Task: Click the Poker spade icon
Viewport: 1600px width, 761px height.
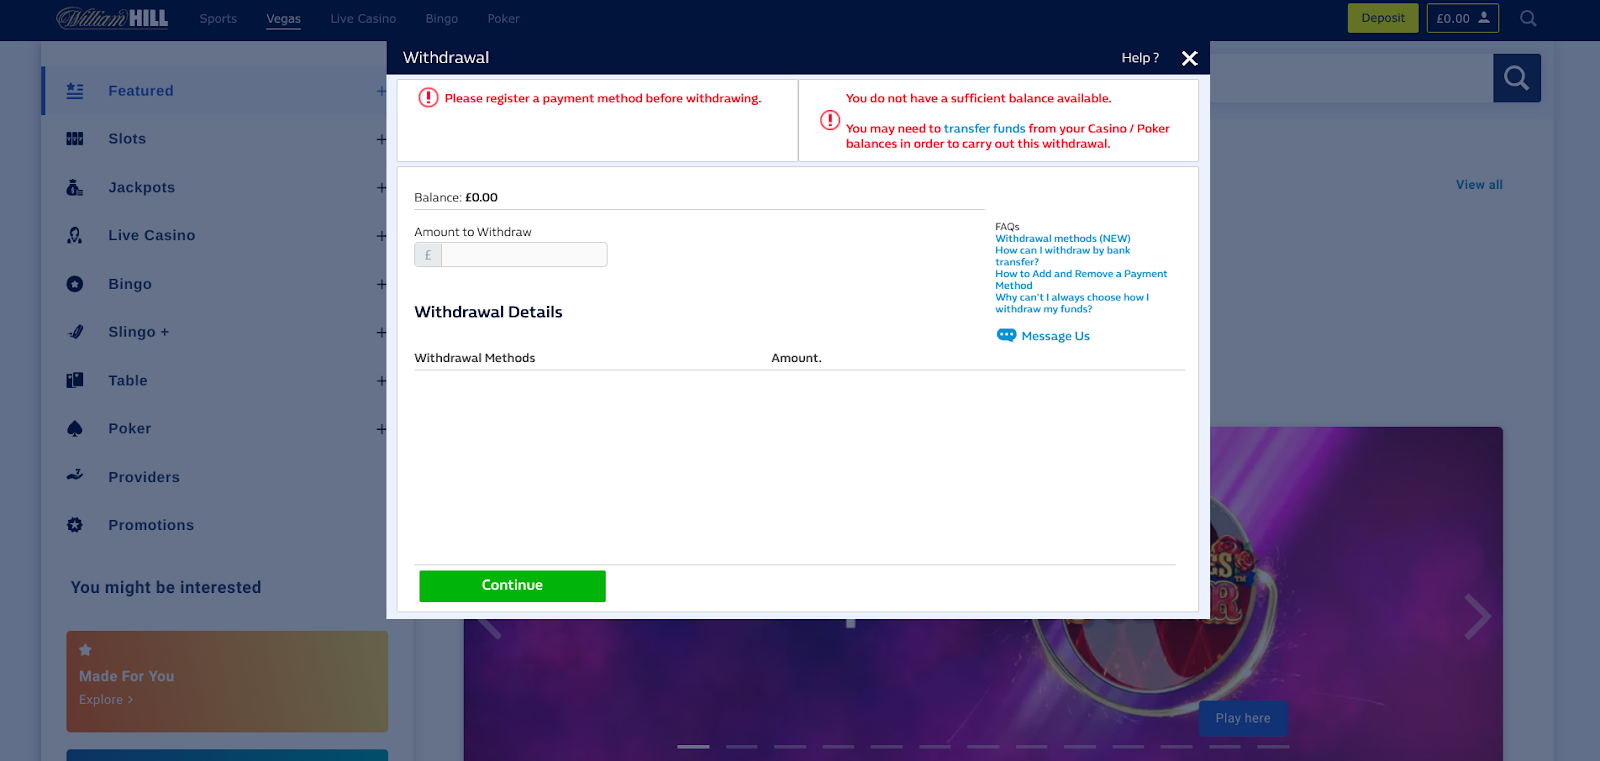Action: 75,428
